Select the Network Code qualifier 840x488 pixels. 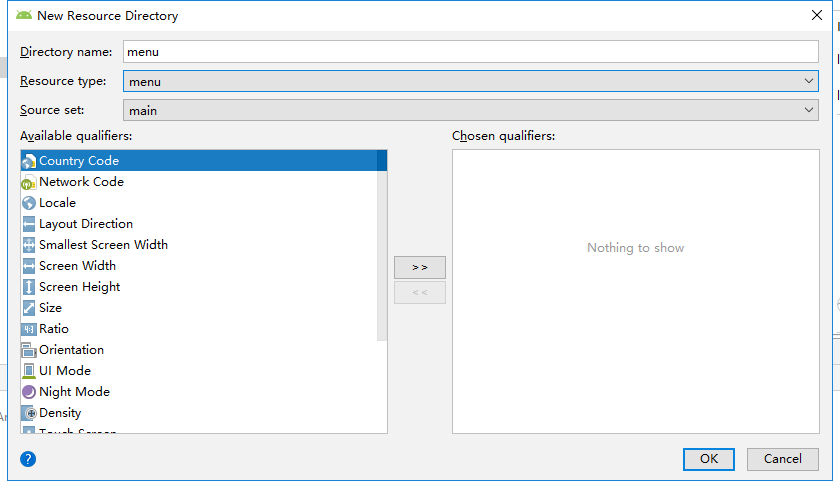199,182
